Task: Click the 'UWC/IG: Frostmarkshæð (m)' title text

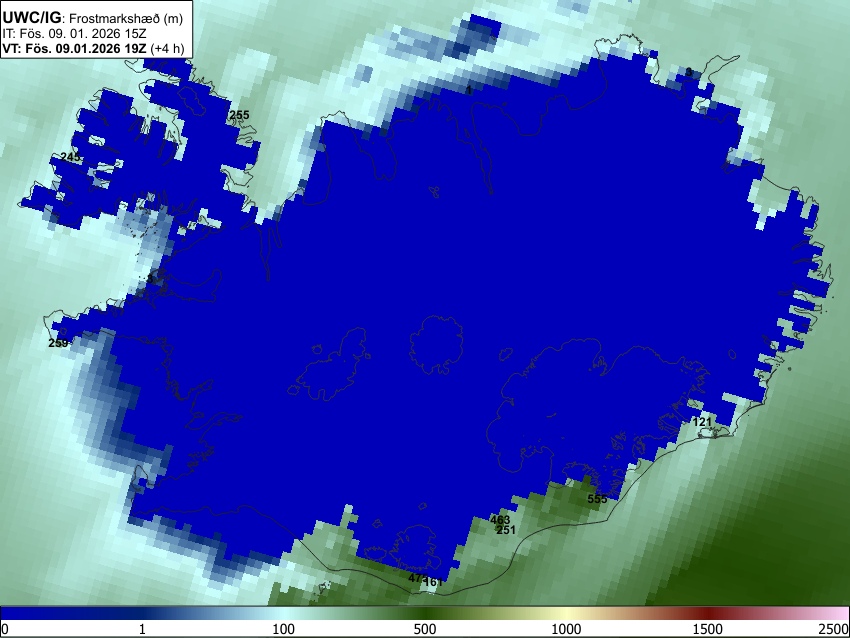Action: 93,18
